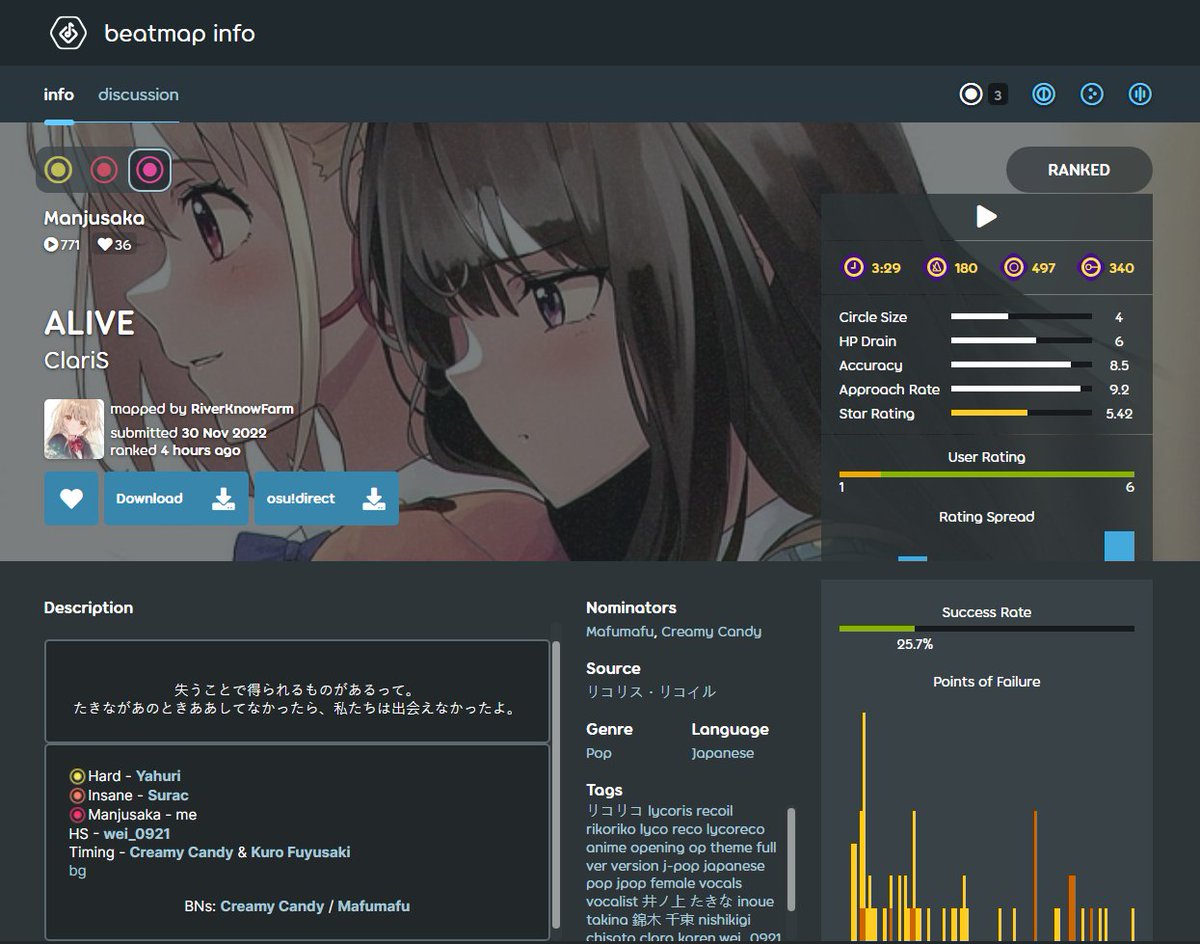Screen dimensions: 1200x944
Task: Open Mafumafu link in BNs line
Action: pos(374,906)
